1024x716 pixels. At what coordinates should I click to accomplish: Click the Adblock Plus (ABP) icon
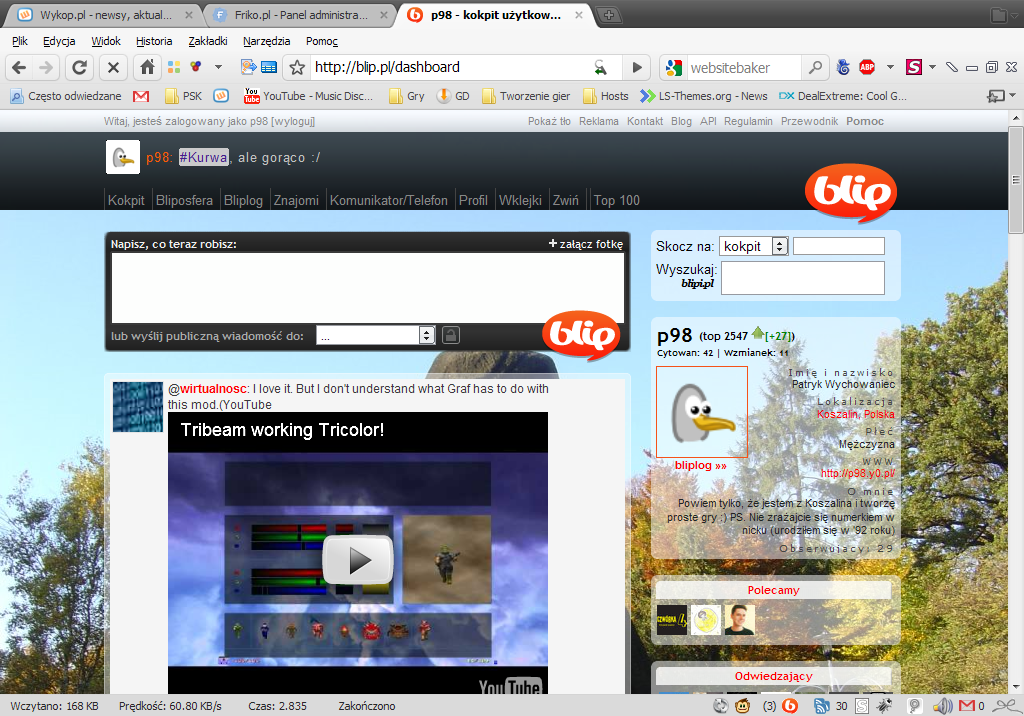coord(866,67)
